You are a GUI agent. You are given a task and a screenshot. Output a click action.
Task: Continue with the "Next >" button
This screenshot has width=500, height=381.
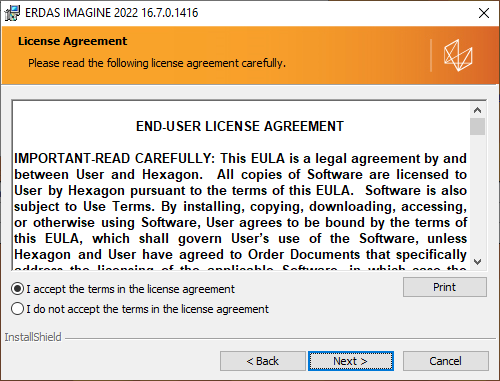pos(351,361)
